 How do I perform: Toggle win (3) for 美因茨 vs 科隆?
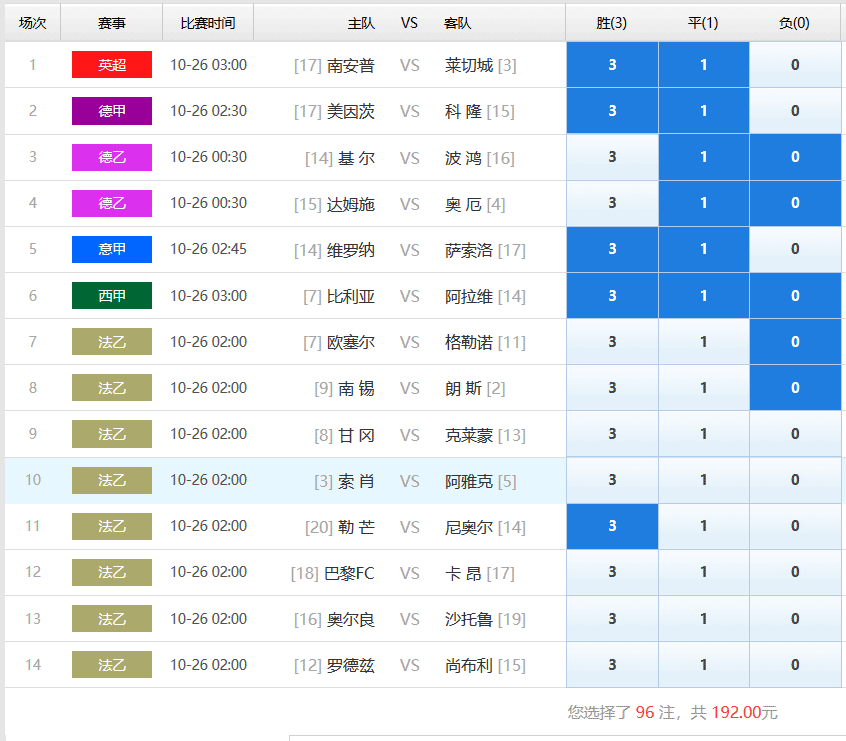pos(612,111)
